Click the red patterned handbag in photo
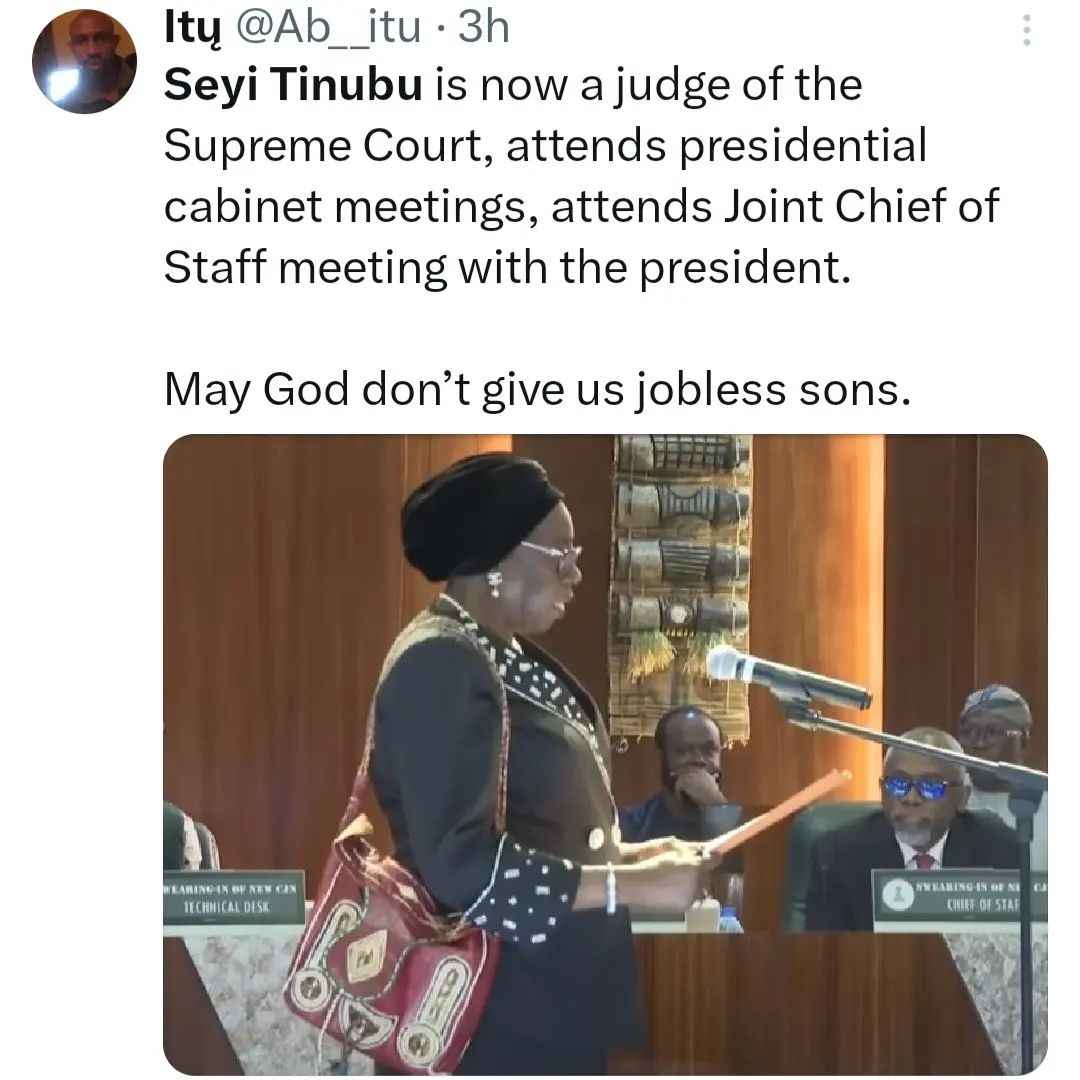The height and width of the screenshot is (1080, 1080). (390, 953)
